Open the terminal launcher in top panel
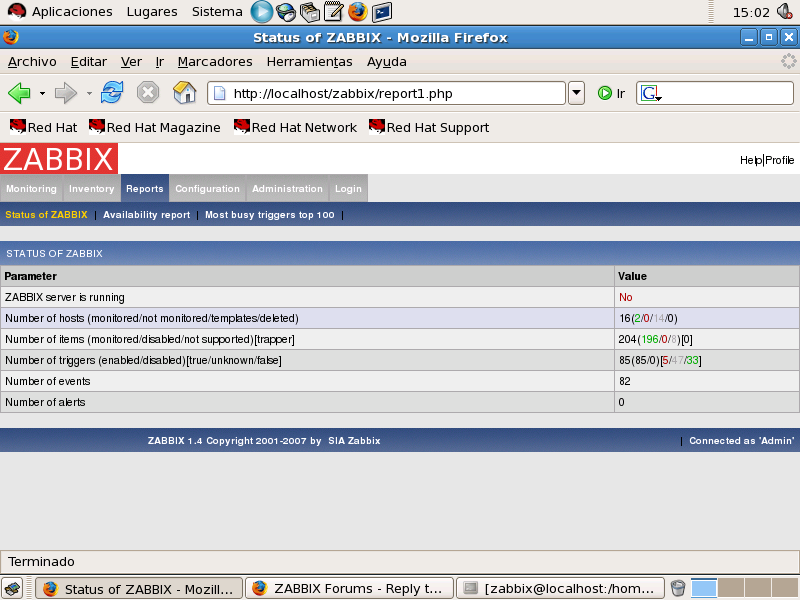This screenshot has width=800, height=600. 381,12
